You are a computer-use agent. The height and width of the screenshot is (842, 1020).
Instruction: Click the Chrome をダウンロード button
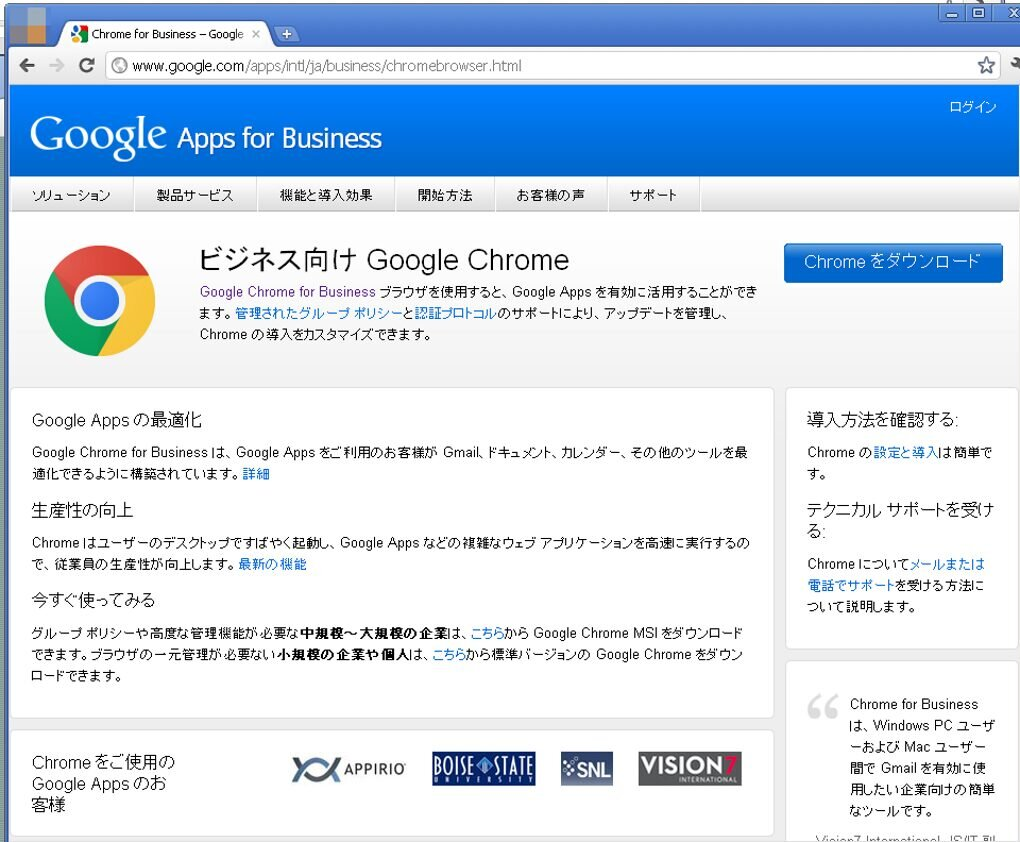tap(892, 262)
